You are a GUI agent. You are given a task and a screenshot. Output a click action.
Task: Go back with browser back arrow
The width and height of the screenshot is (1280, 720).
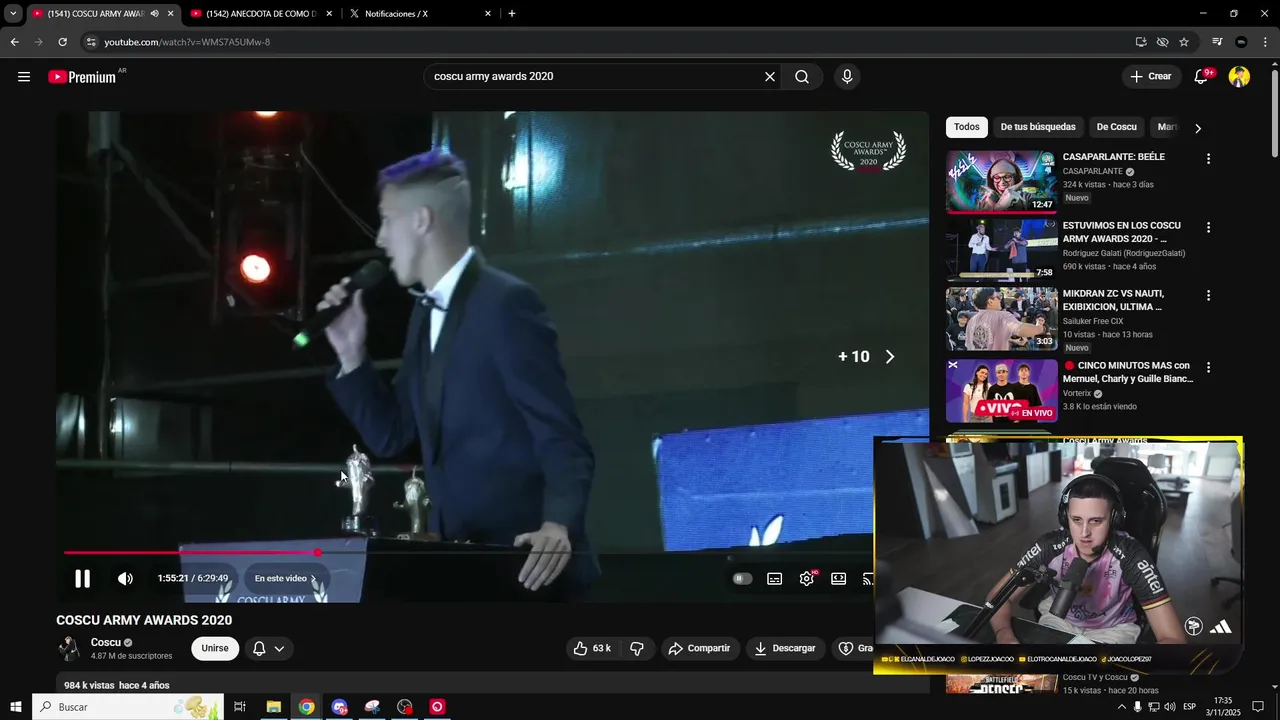coord(14,42)
